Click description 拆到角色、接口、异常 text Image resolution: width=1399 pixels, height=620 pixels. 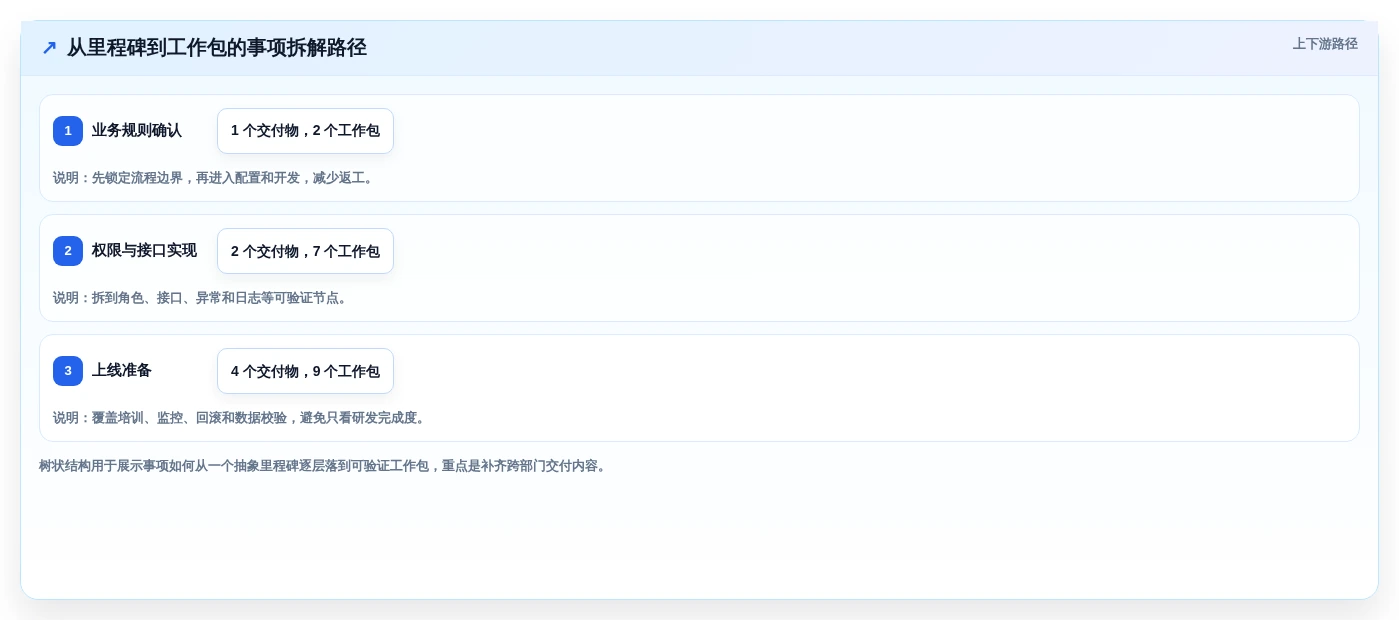tap(202, 298)
